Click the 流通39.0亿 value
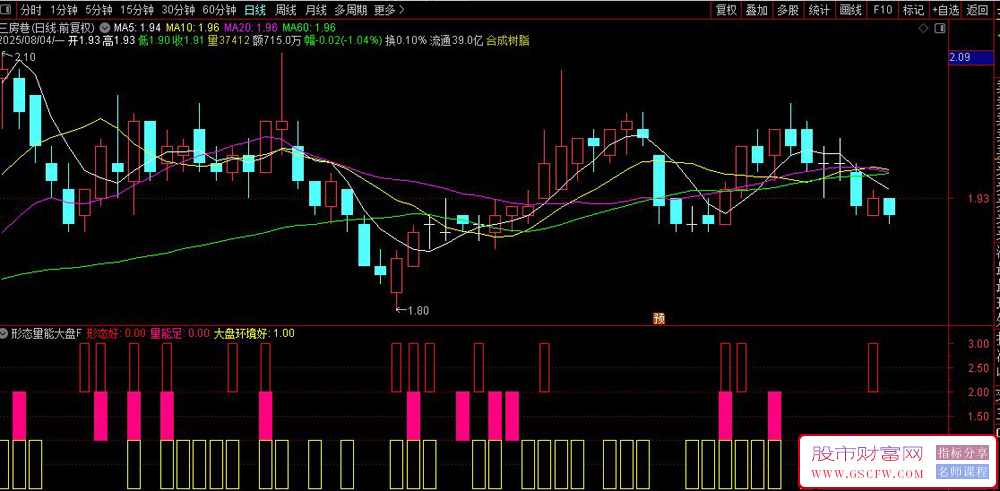This screenshot has width=1000, height=491. pyautogui.click(x=456, y=41)
